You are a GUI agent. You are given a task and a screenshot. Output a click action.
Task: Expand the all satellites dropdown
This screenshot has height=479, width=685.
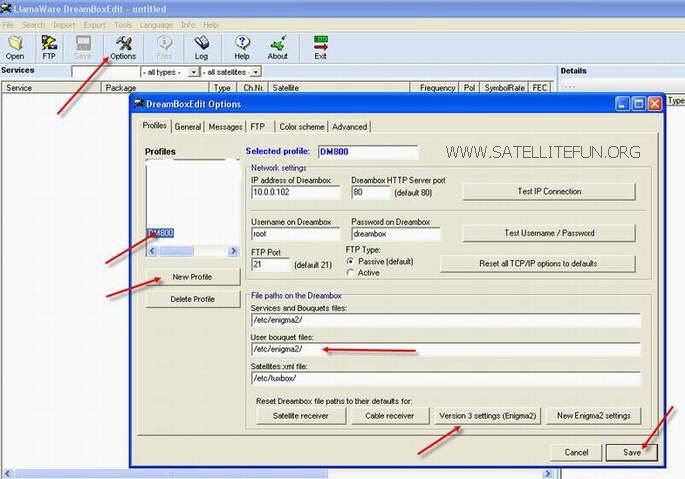tap(256, 72)
